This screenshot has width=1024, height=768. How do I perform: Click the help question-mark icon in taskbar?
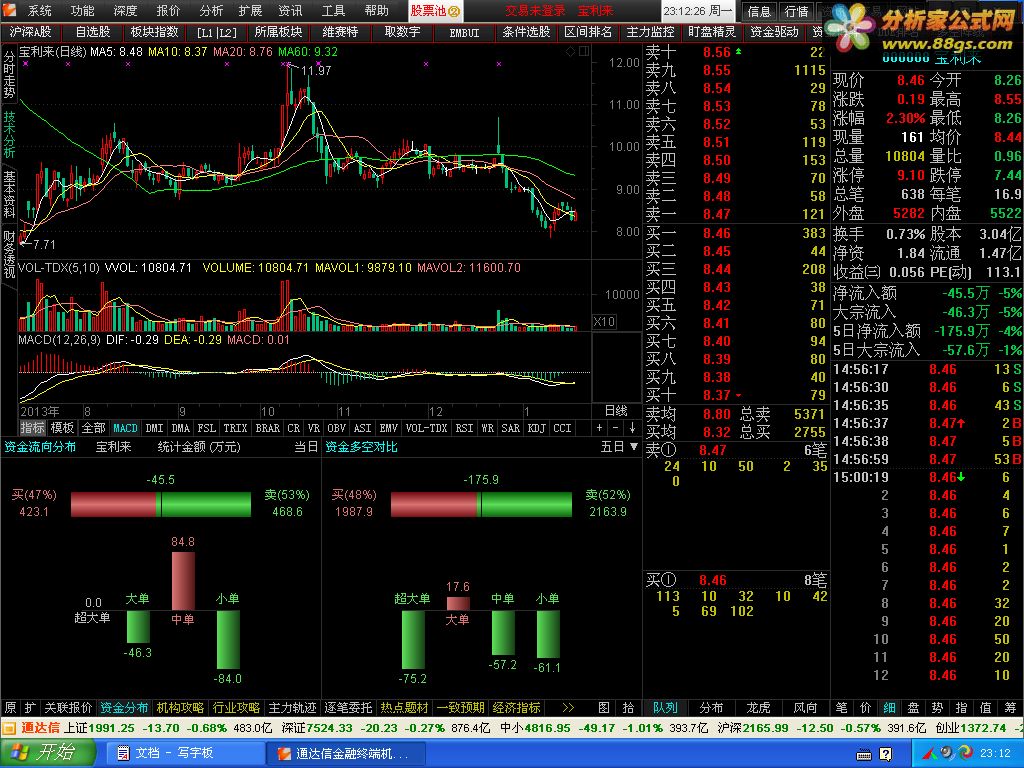pyautogui.click(x=885, y=754)
